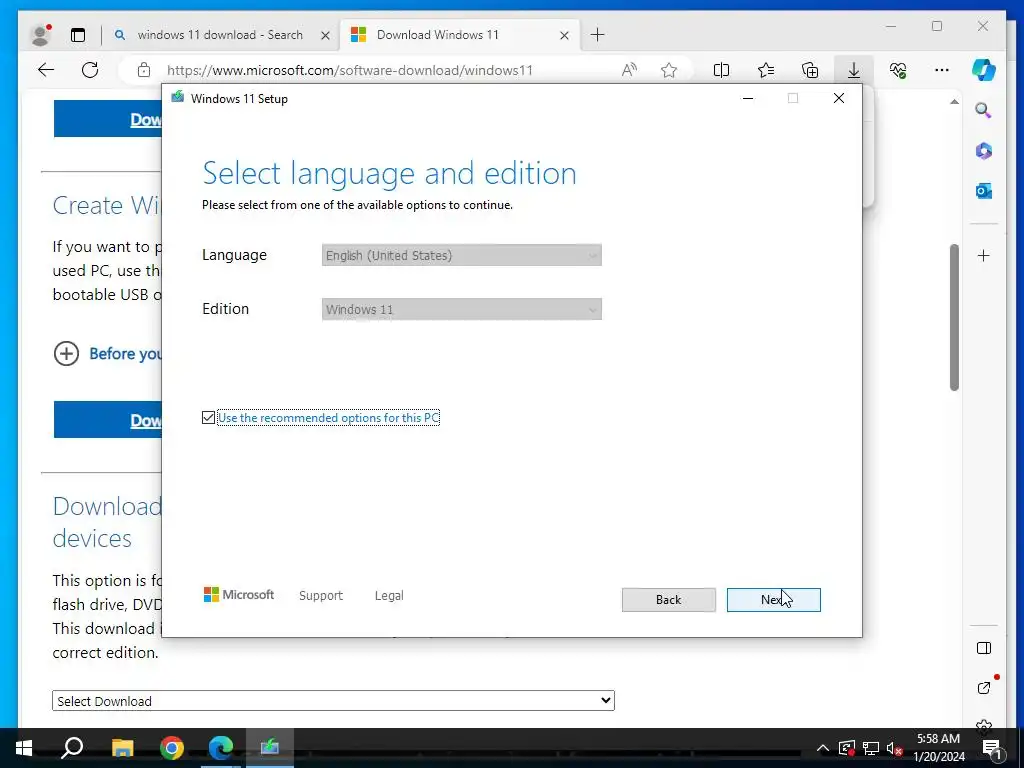Screen dimensions: 1024x768
Task: Go back using the browser back arrow
Action: coord(46,70)
